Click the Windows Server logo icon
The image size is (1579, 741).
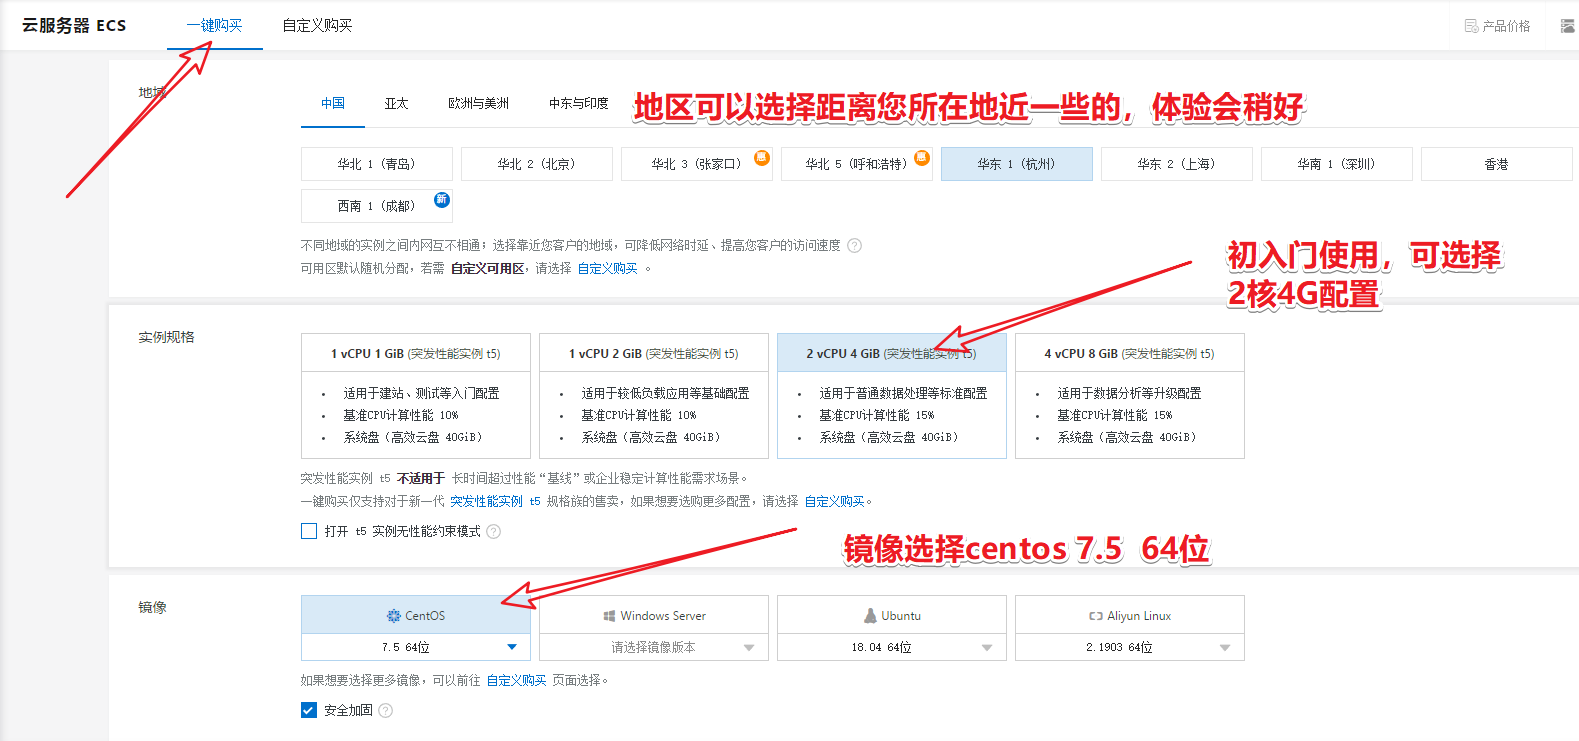pyautogui.click(x=609, y=616)
